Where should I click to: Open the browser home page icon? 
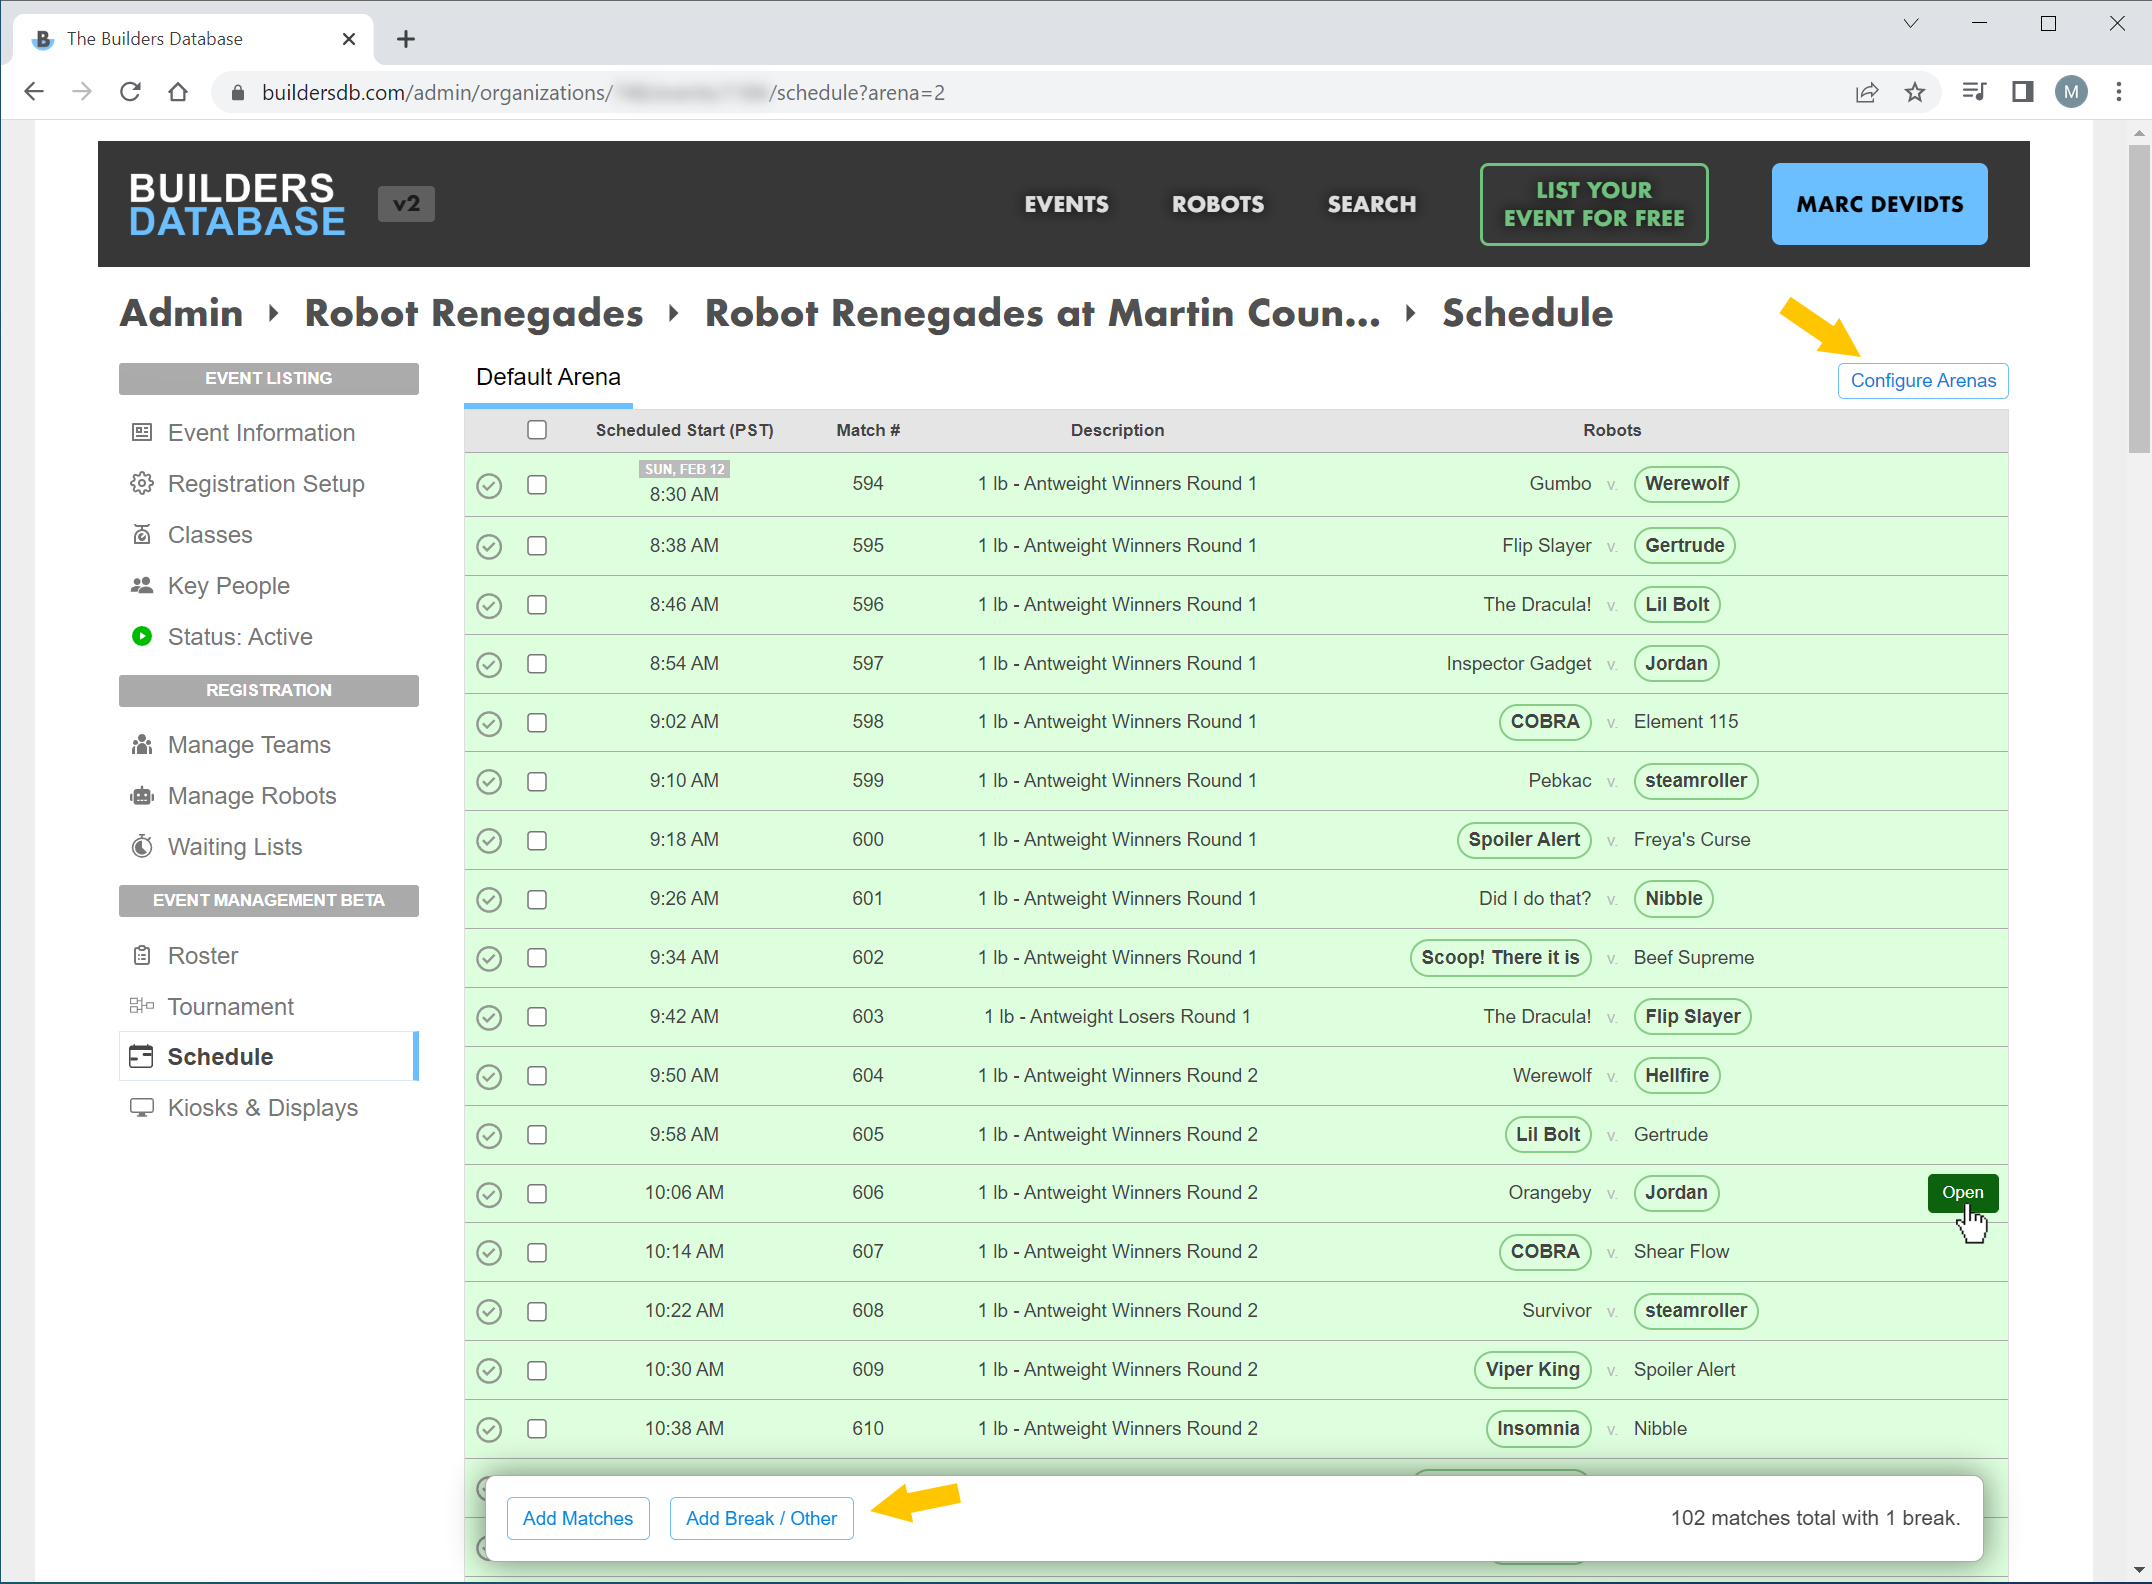(x=178, y=92)
